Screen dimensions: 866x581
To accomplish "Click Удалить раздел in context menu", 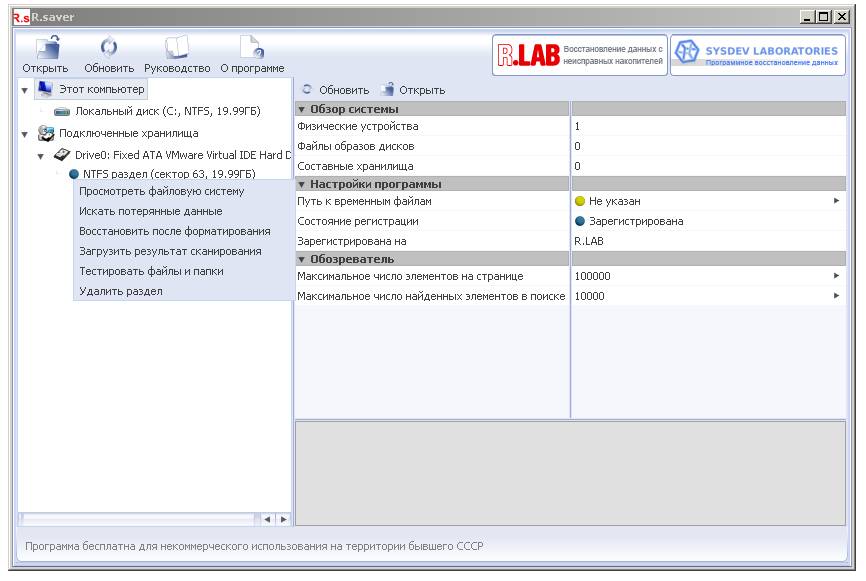I will point(120,291).
